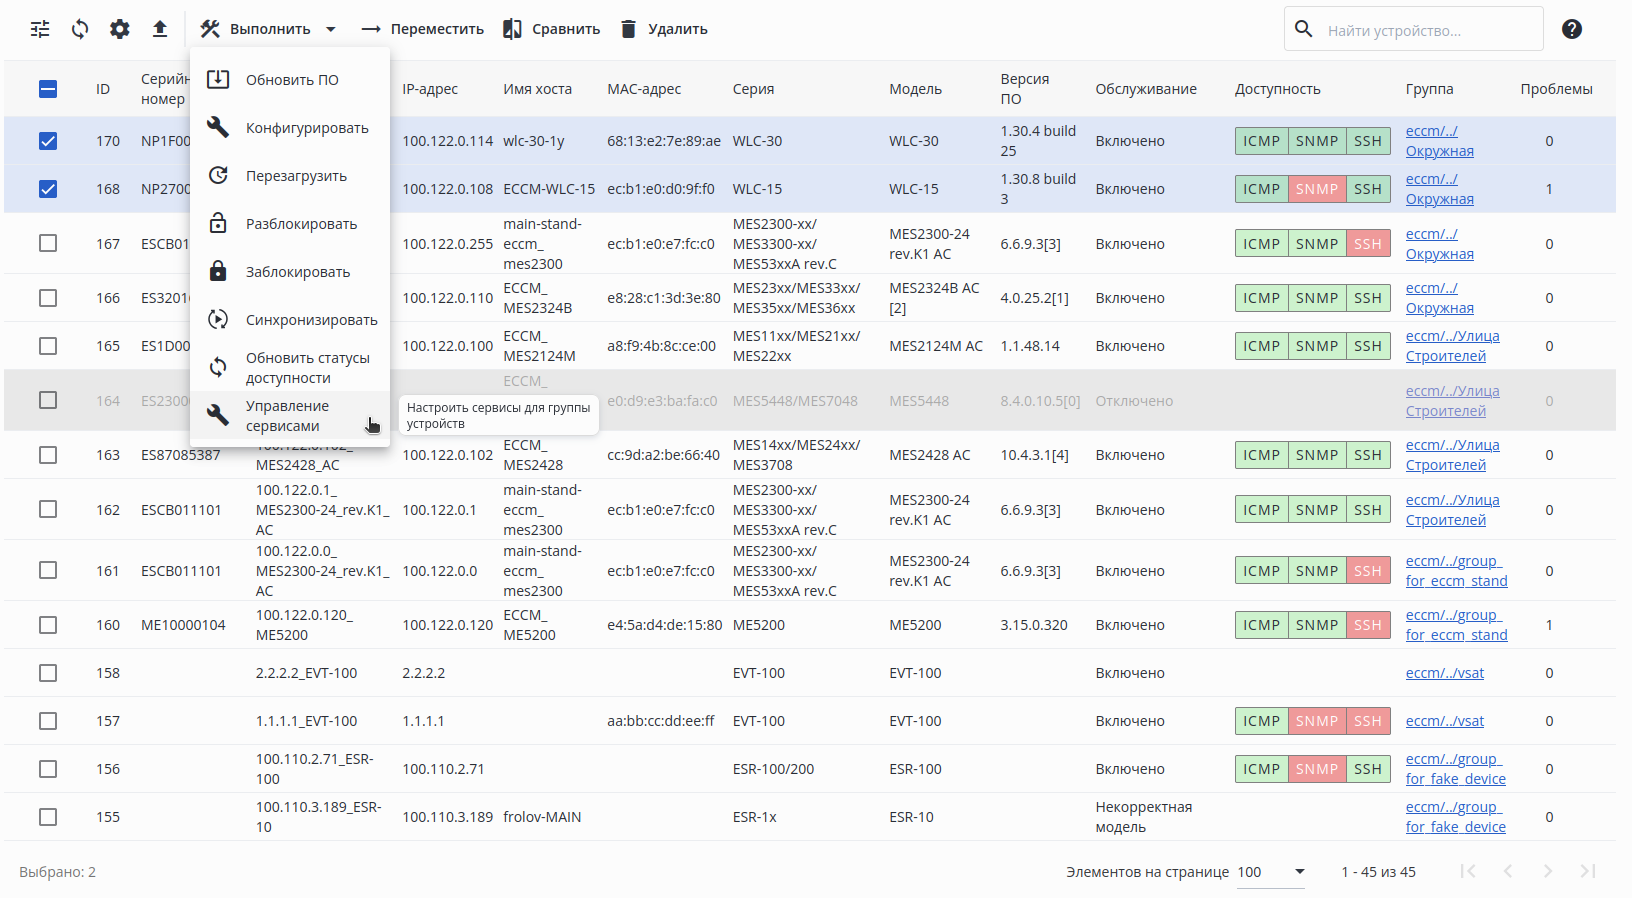
Task: Click the Сравнить compare button
Action: coord(552,29)
